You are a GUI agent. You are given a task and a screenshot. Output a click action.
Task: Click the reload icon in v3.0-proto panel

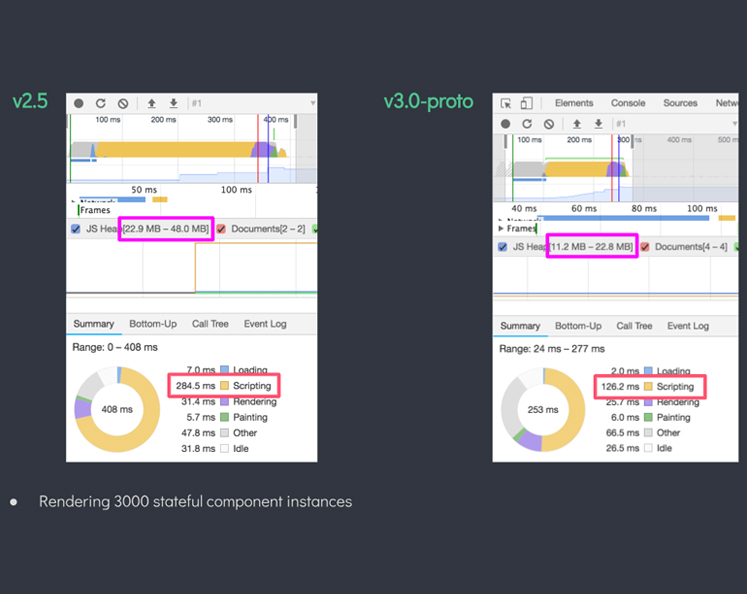pos(527,124)
